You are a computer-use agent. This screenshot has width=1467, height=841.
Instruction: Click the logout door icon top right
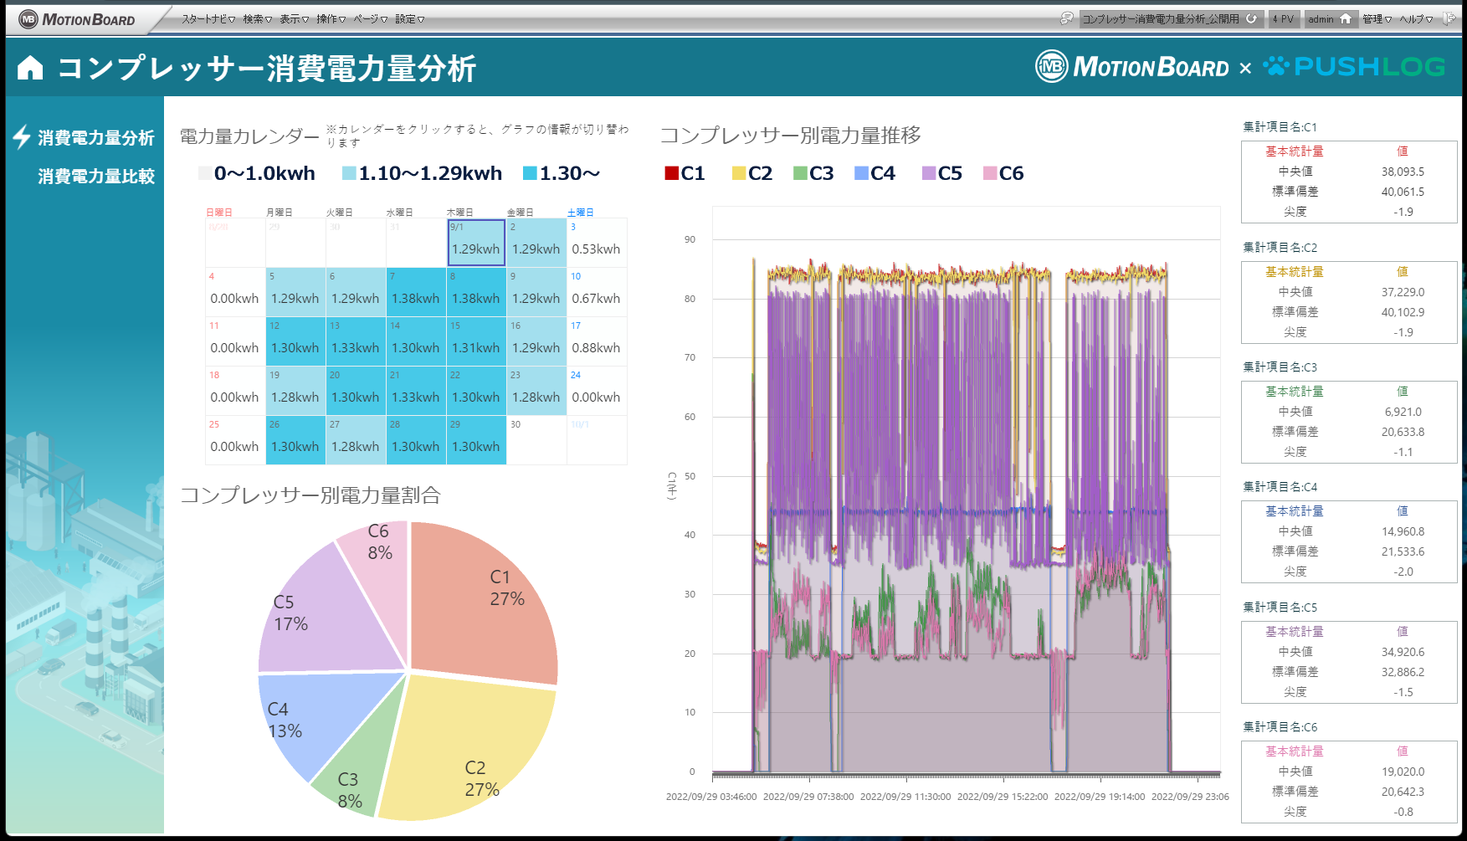point(1450,17)
